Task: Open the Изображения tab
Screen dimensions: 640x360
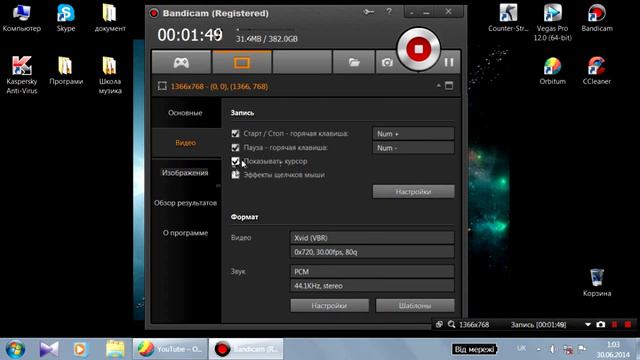Action: (186, 173)
